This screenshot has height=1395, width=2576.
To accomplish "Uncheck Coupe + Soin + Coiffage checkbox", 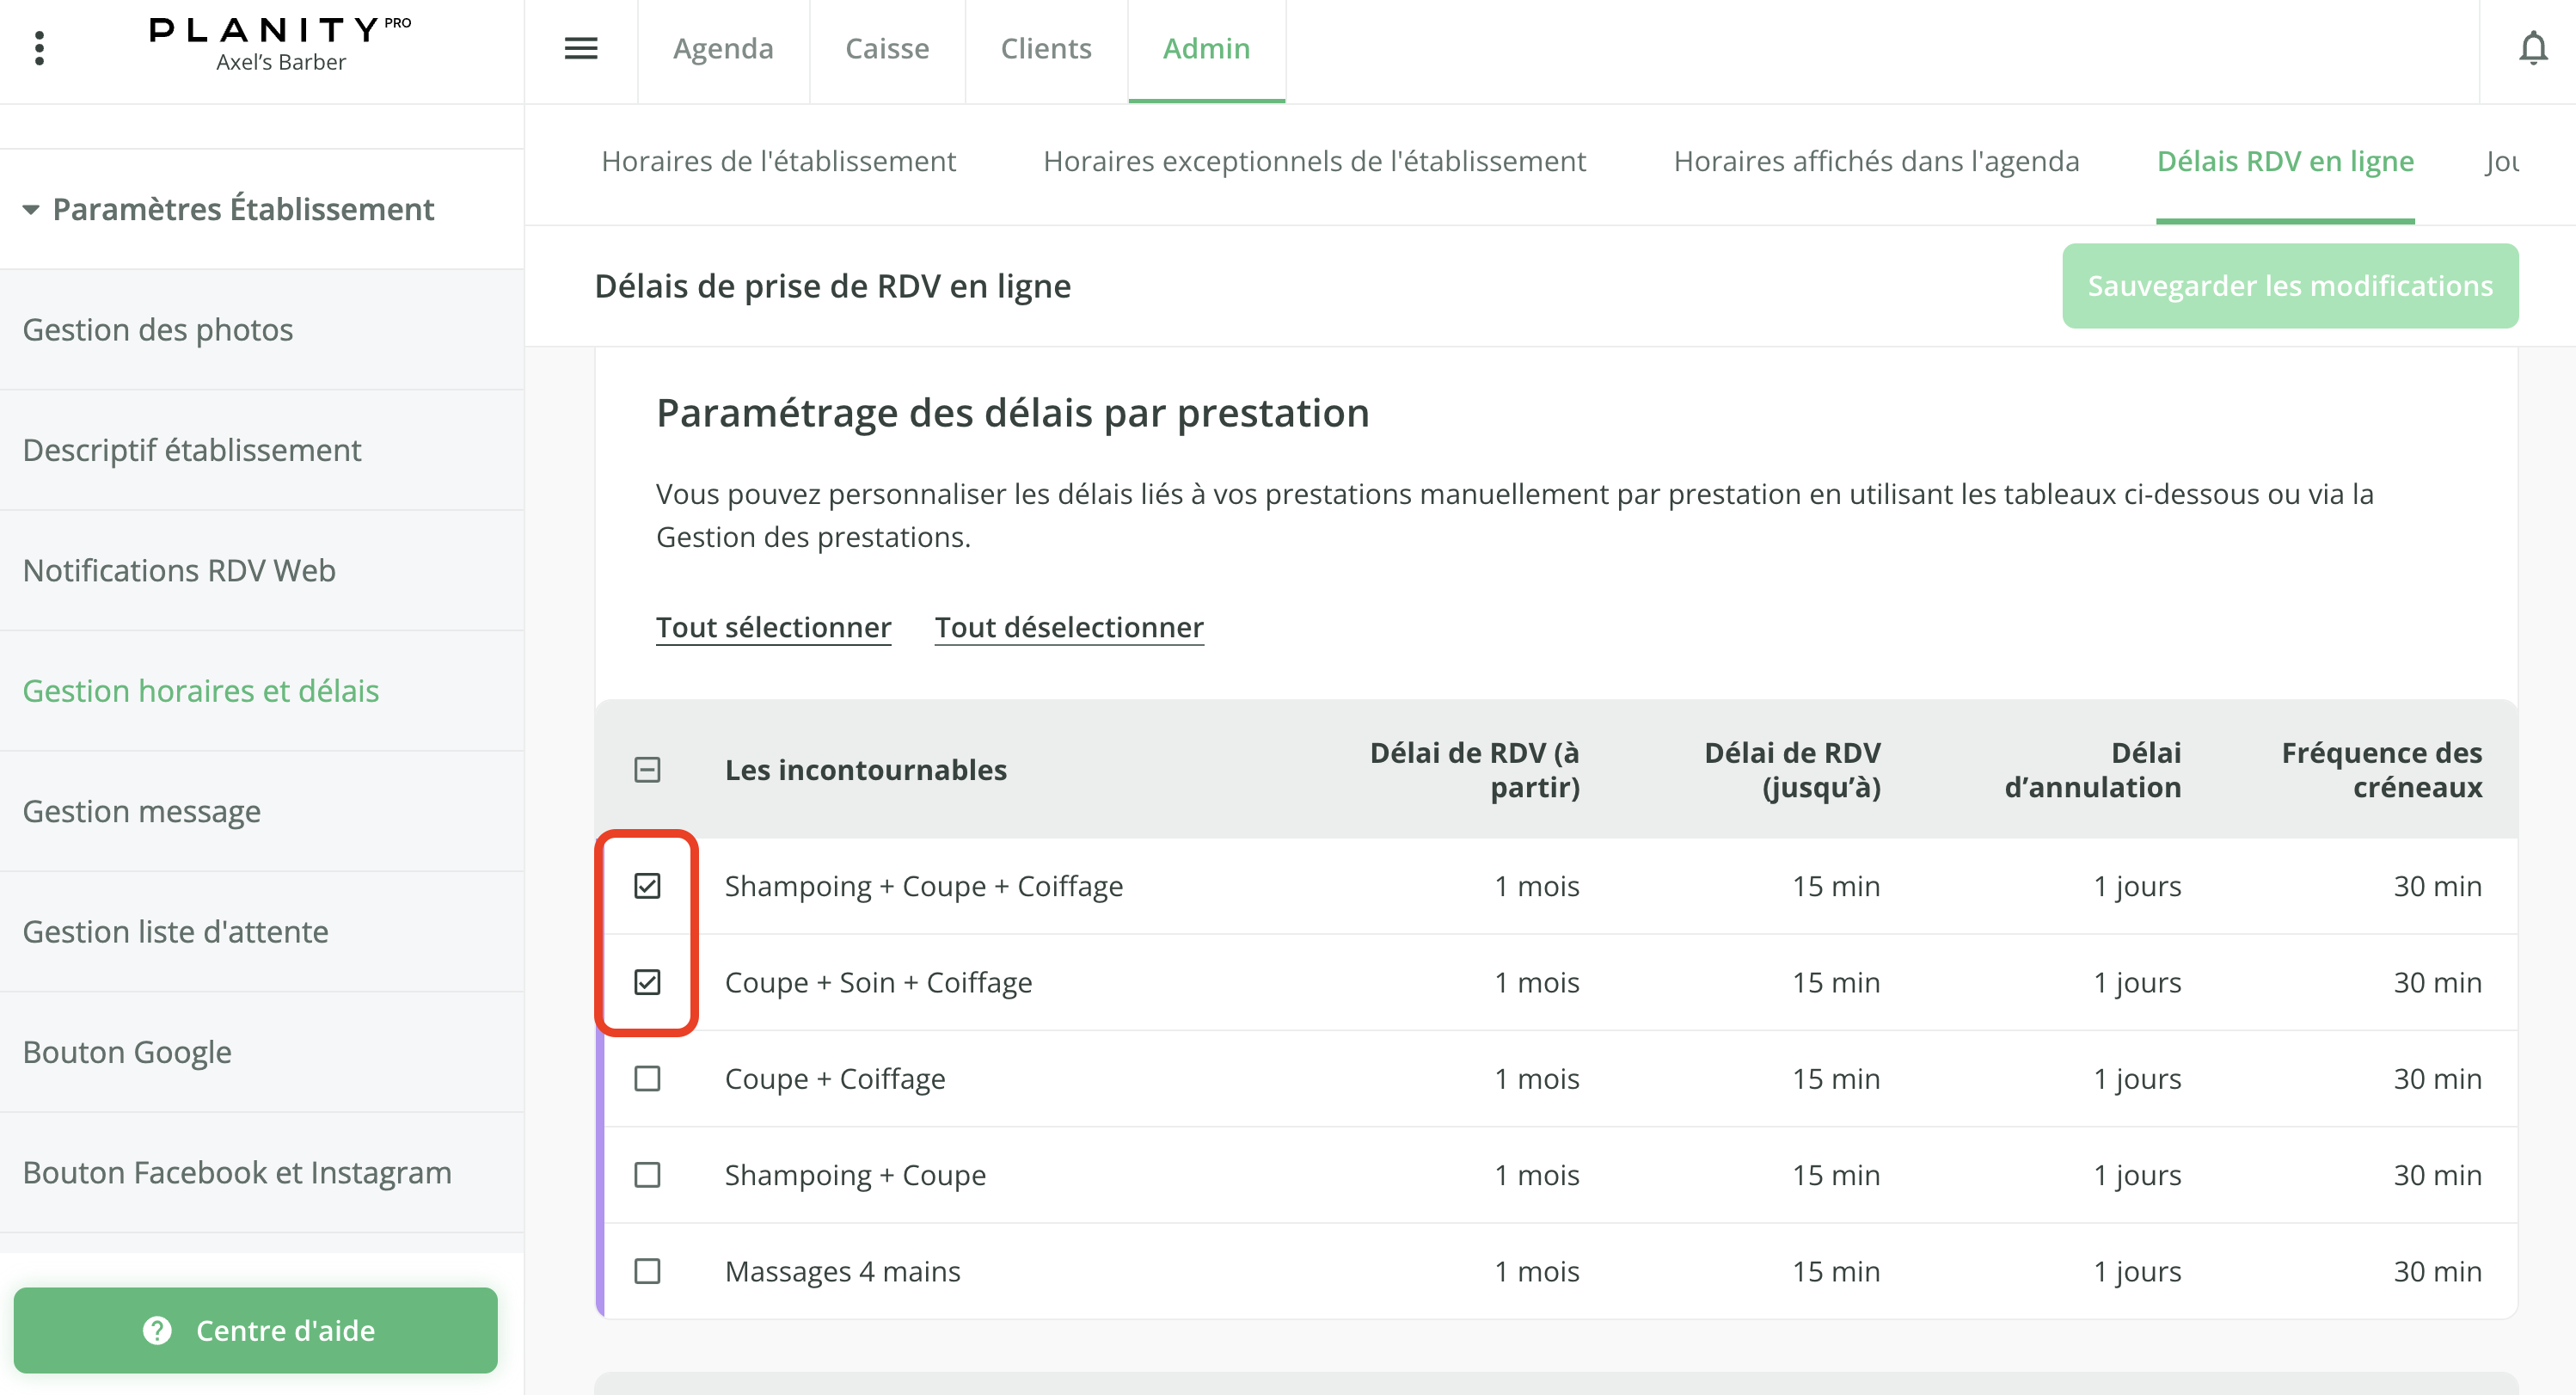I will click(x=647, y=982).
